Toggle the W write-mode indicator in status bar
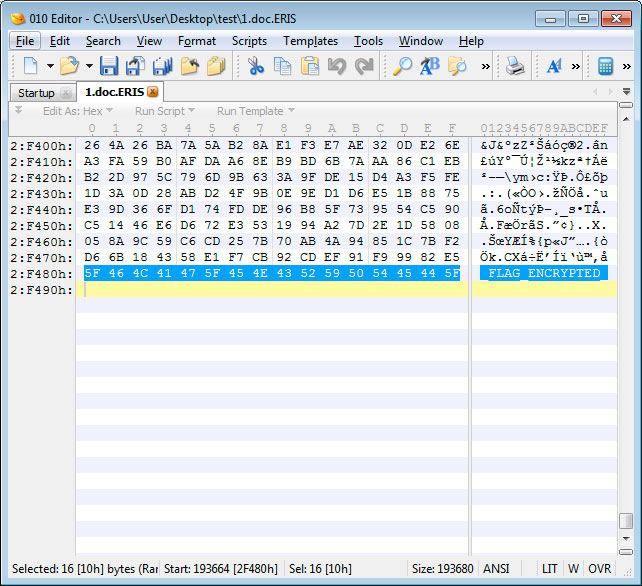 (573, 568)
